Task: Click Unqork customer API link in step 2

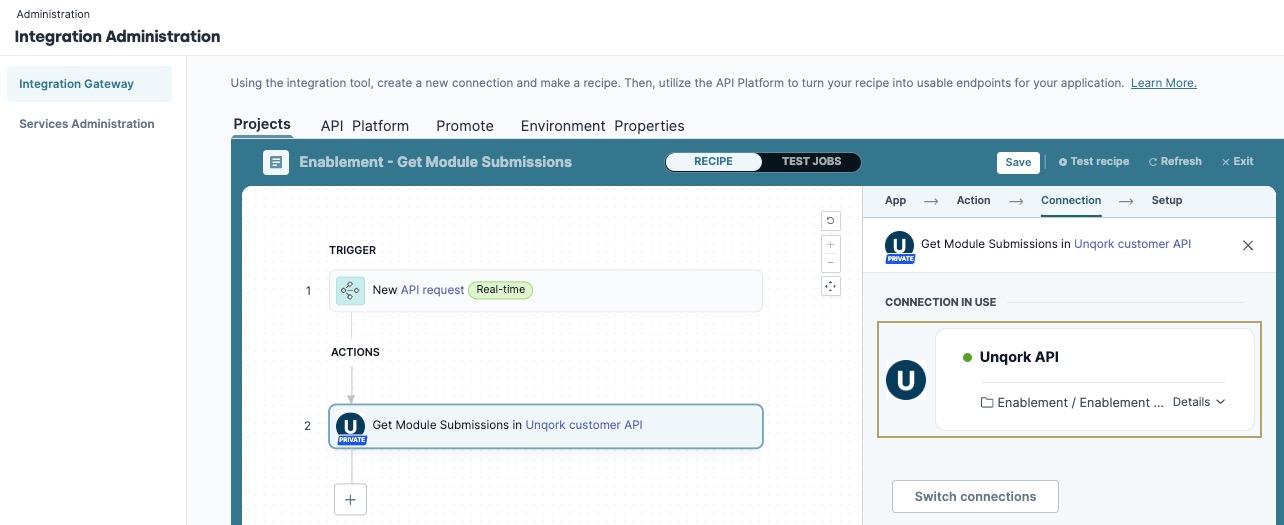Action: point(584,425)
